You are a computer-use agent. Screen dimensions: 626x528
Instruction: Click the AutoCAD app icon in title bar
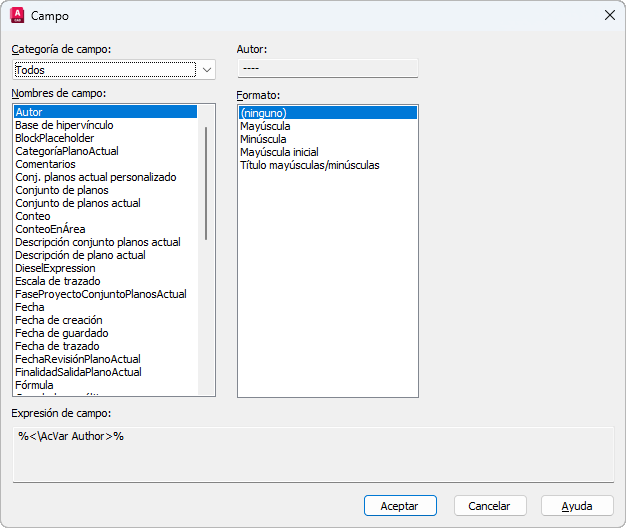pos(16,16)
